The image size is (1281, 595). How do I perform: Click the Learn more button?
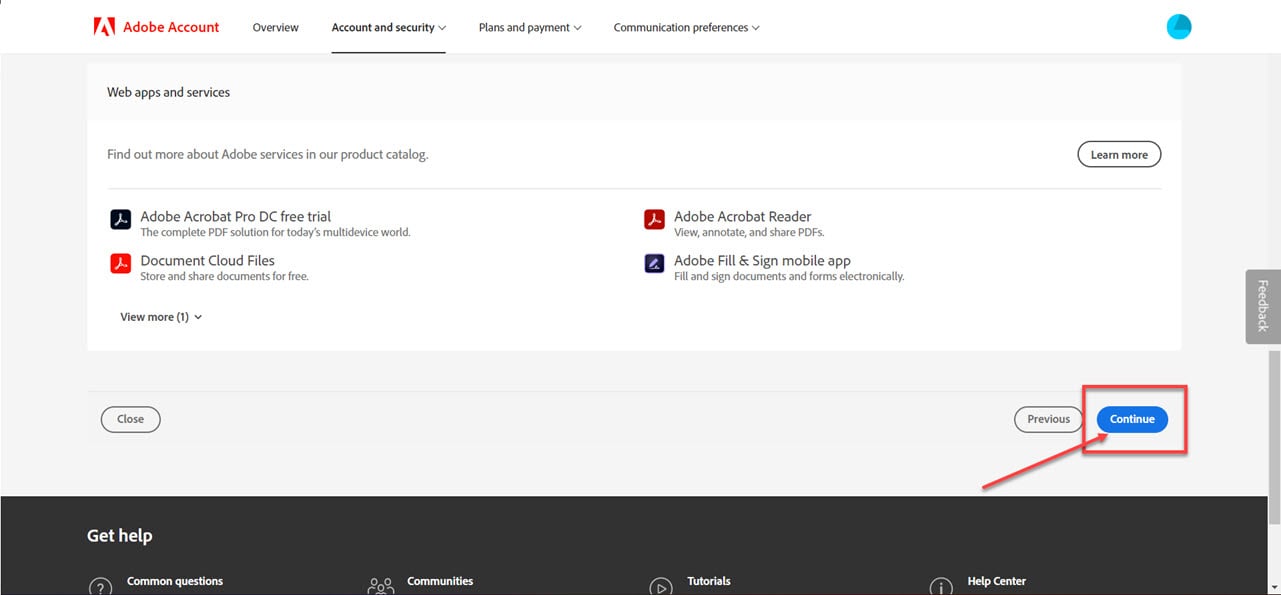(x=1119, y=155)
